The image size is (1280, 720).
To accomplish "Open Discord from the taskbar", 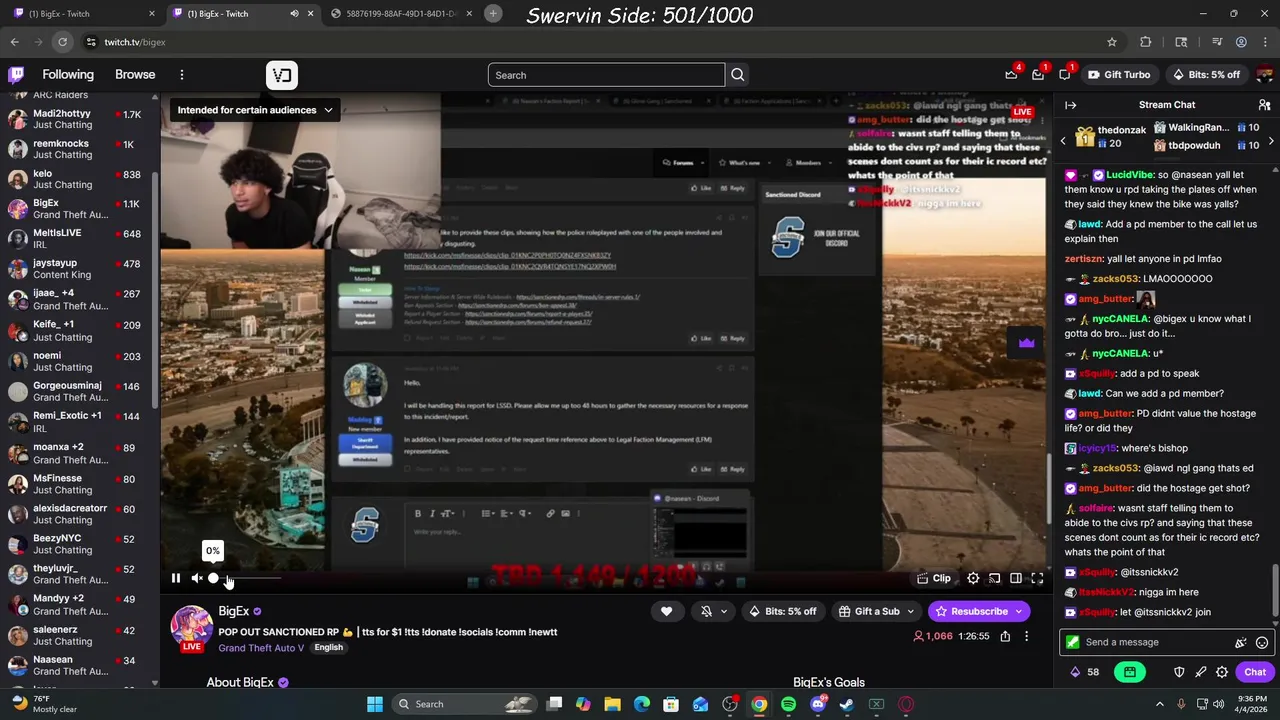I will click(x=818, y=704).
